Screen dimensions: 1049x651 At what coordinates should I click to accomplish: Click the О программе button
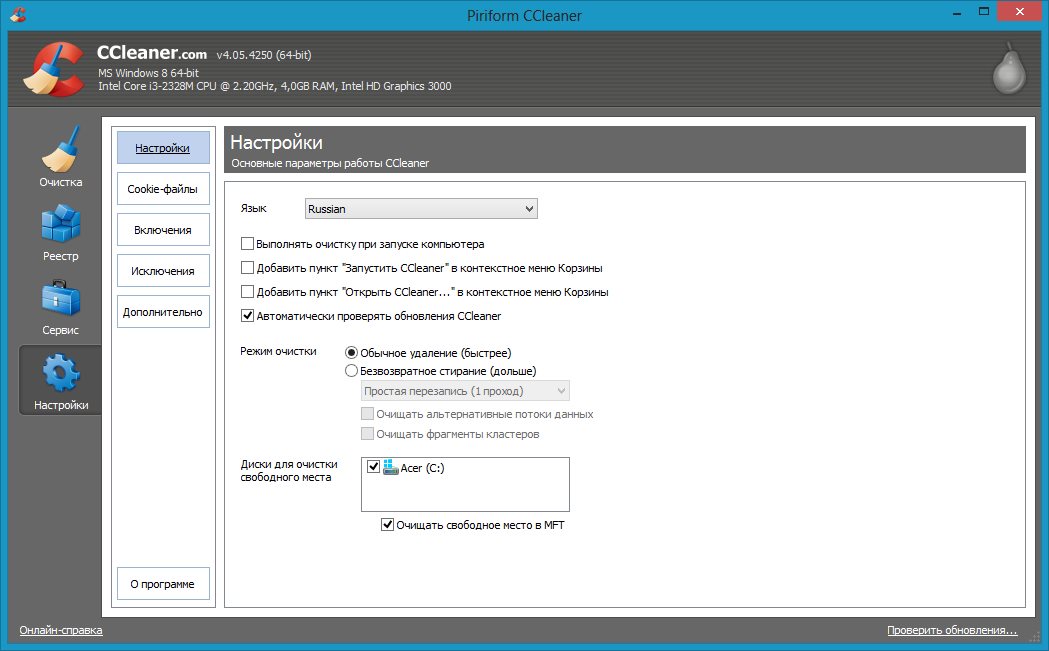coord(163,584)
